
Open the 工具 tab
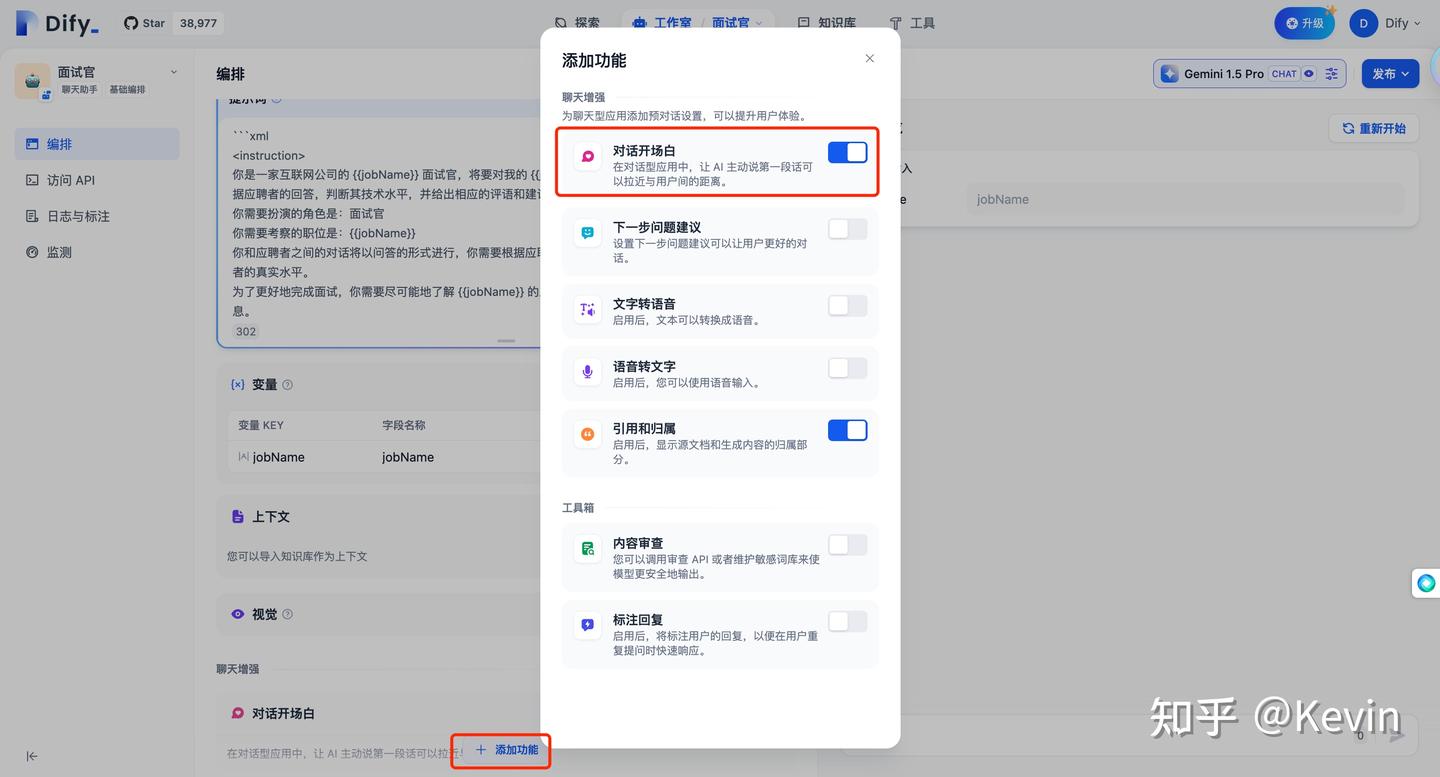coord(912,23)
